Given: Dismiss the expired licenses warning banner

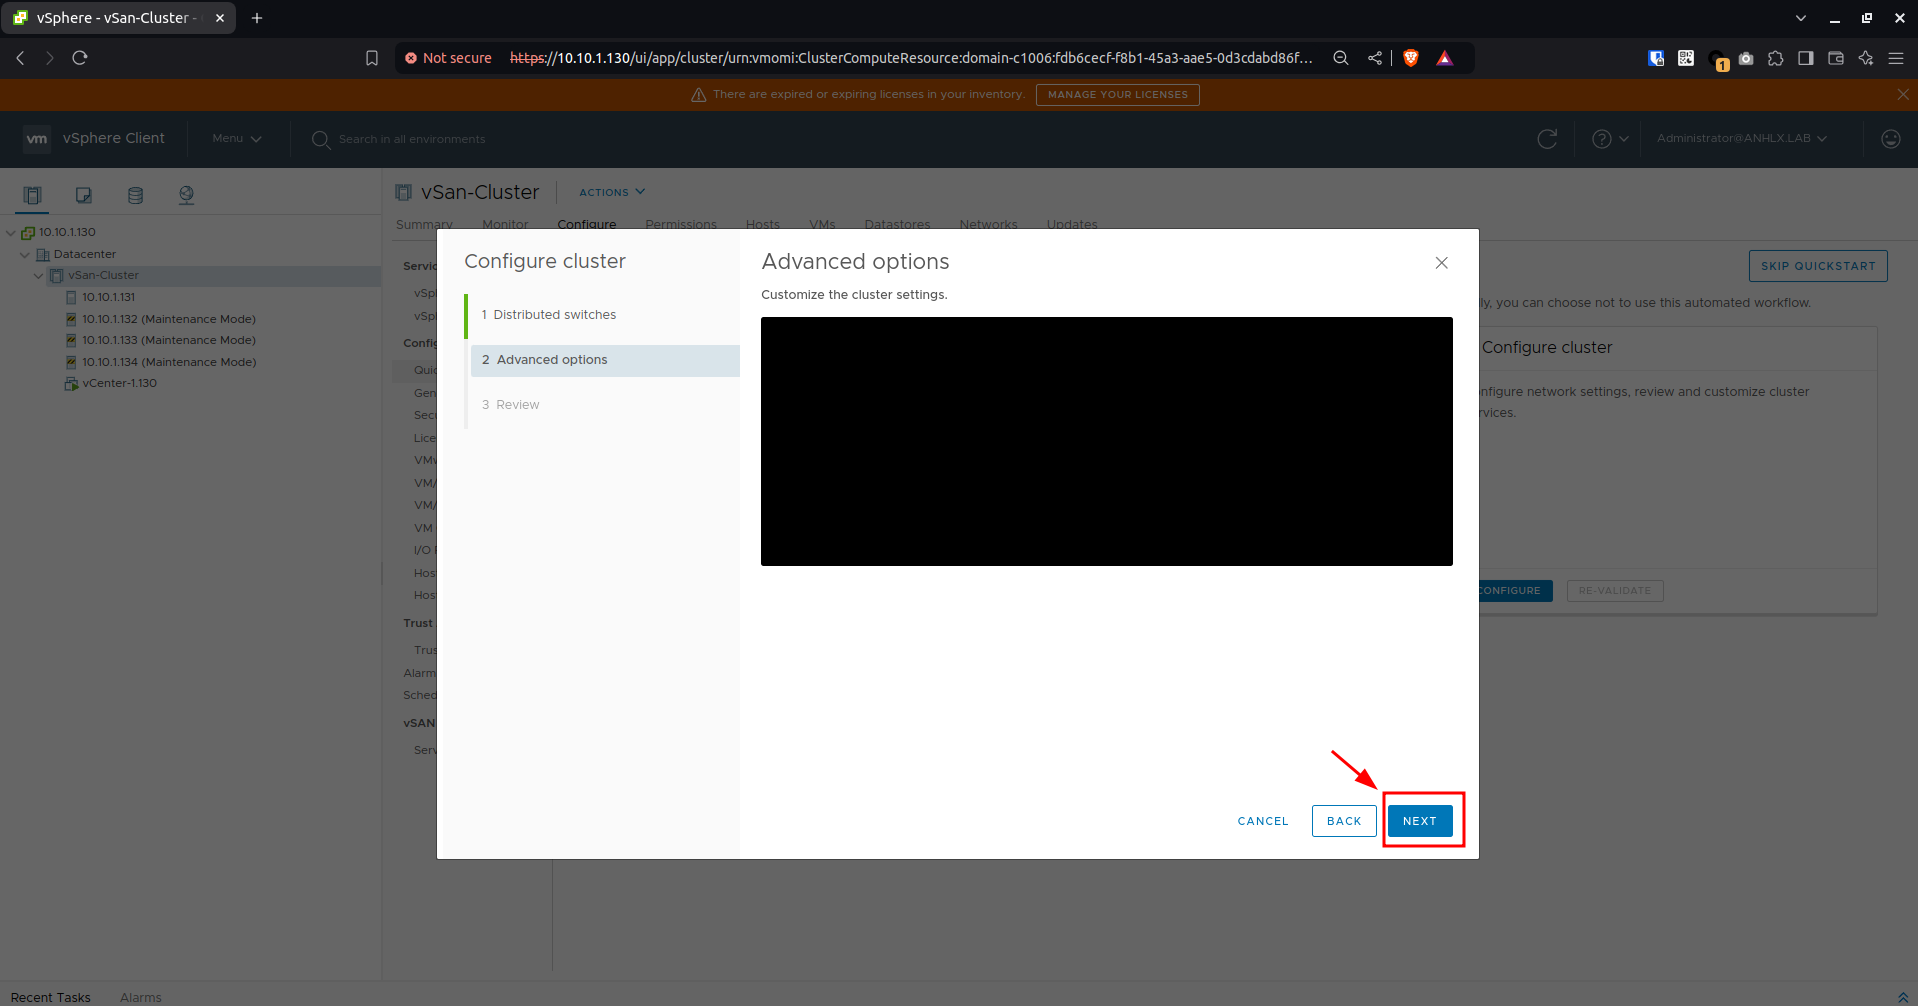Looking at the screenshot, I should (1902, 94).
